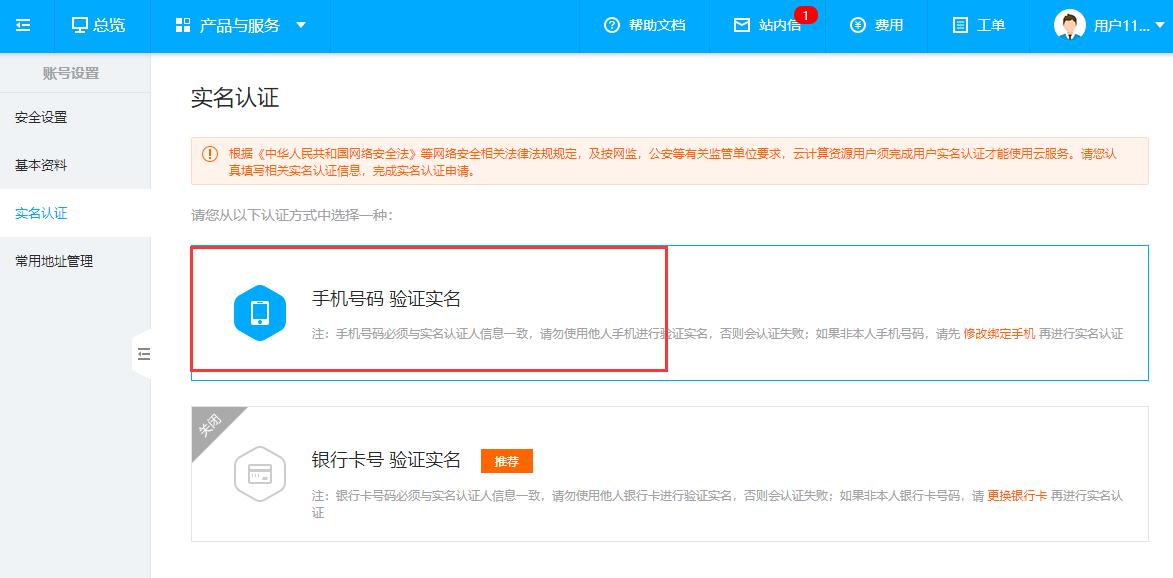Viewport: 1173px width, 578px height.
Task: Open the 工单 tickets page
Action: (x=979, y=26)
